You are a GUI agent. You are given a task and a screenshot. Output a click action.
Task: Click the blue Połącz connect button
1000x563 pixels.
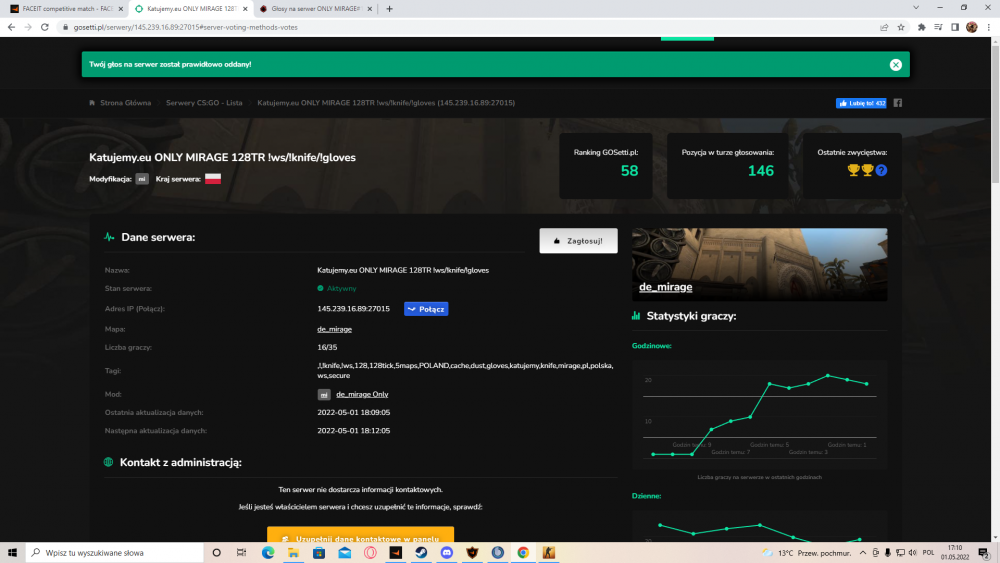426,309
